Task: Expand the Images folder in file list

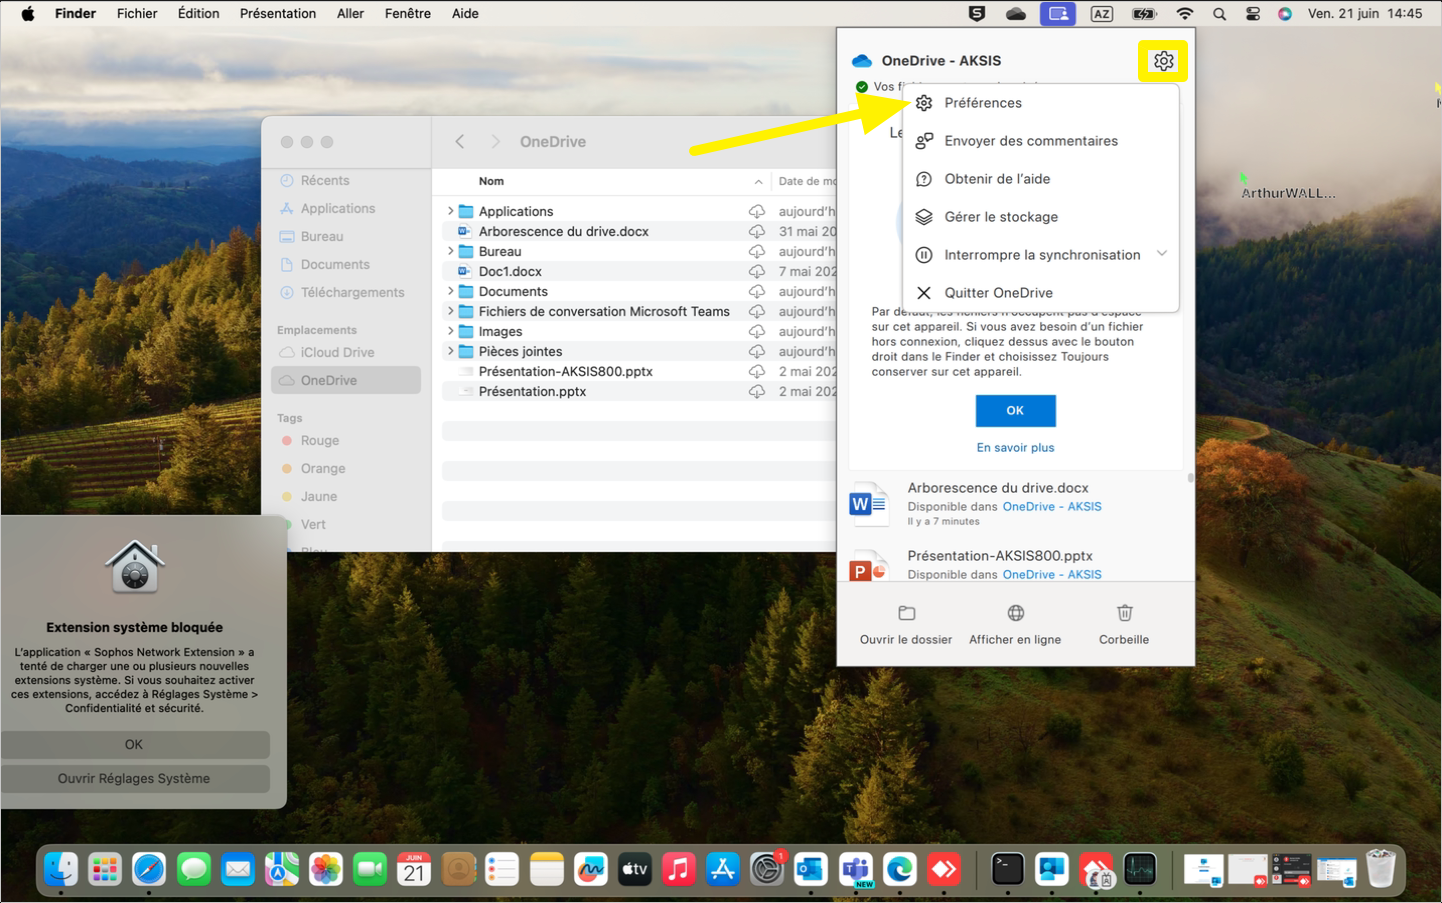Action: point(450,331)
